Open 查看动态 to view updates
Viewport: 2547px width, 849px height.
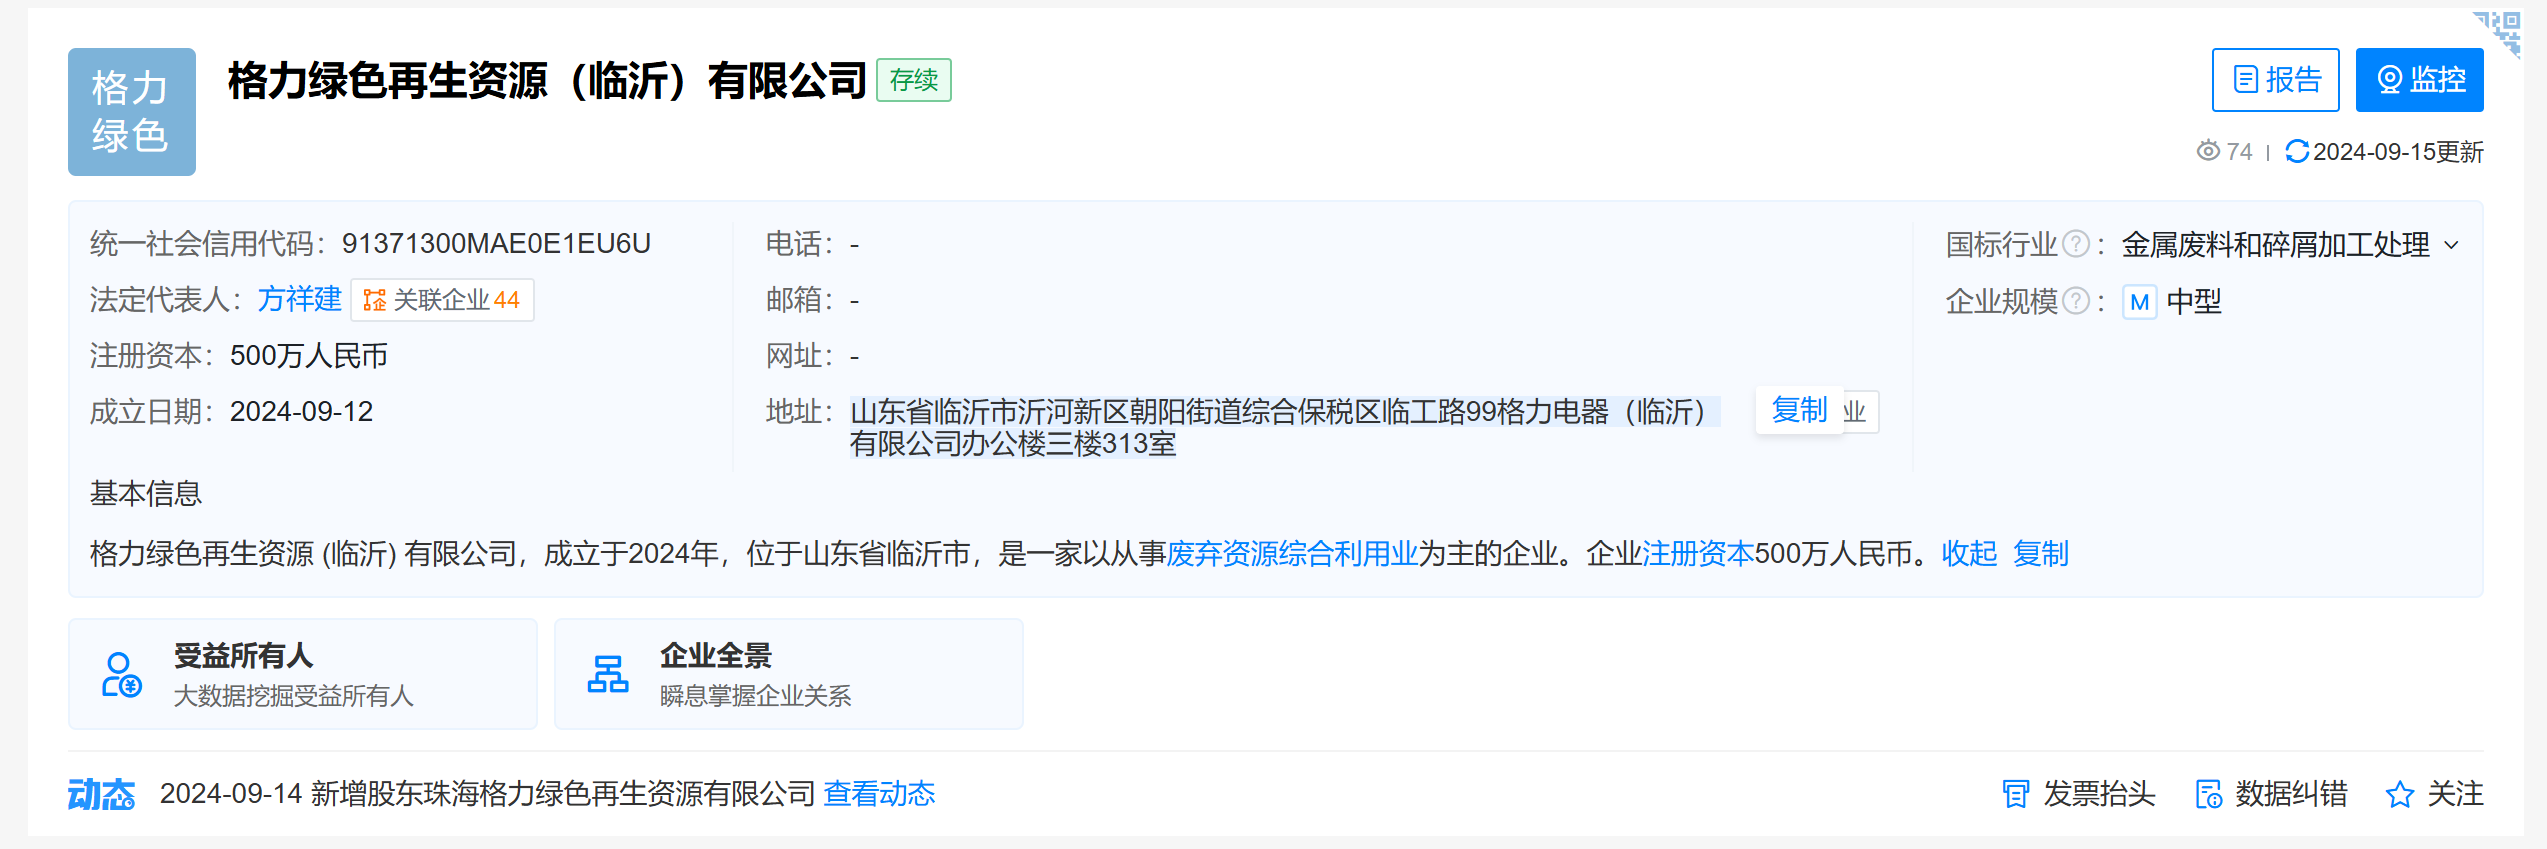tap(877, 793)
